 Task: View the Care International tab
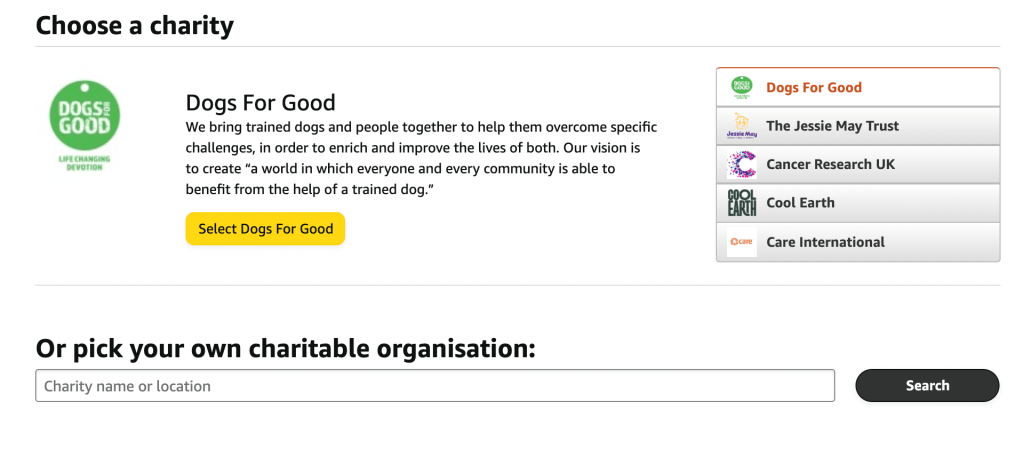pos(825,242)
